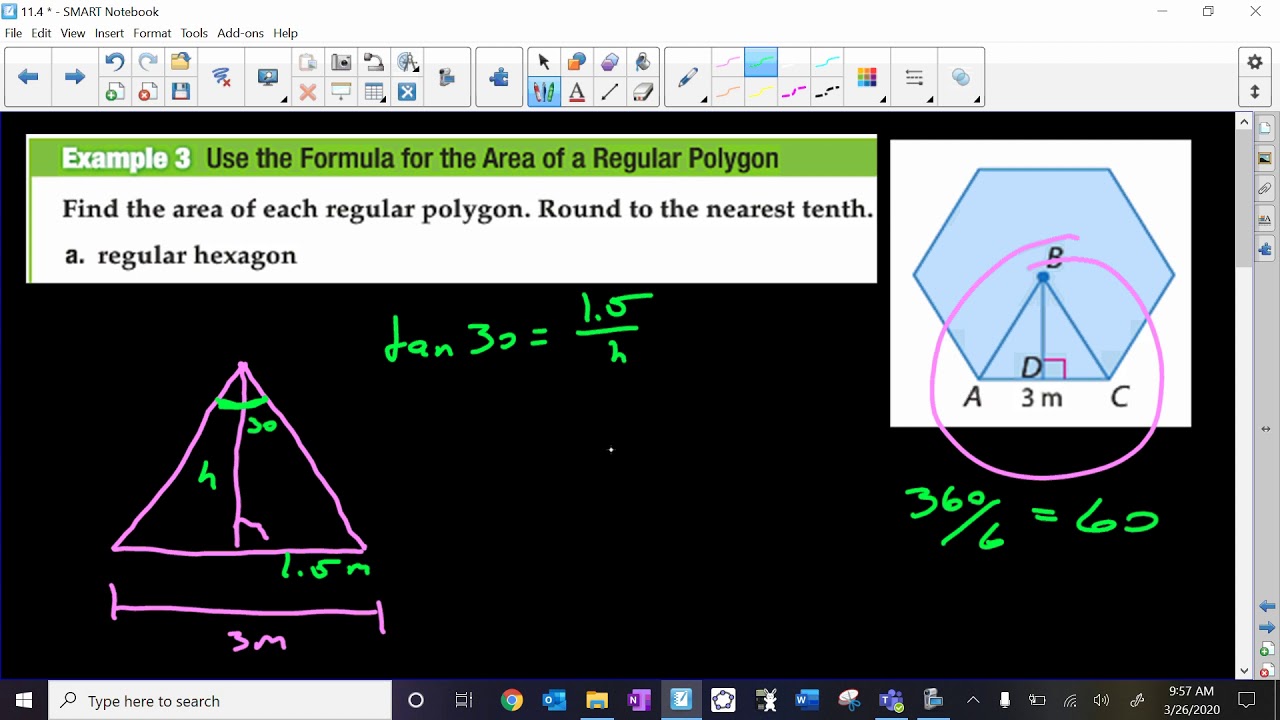1280x720 pixels.
Task: Open a file with the folder icon
Action: tap(180, 63)
